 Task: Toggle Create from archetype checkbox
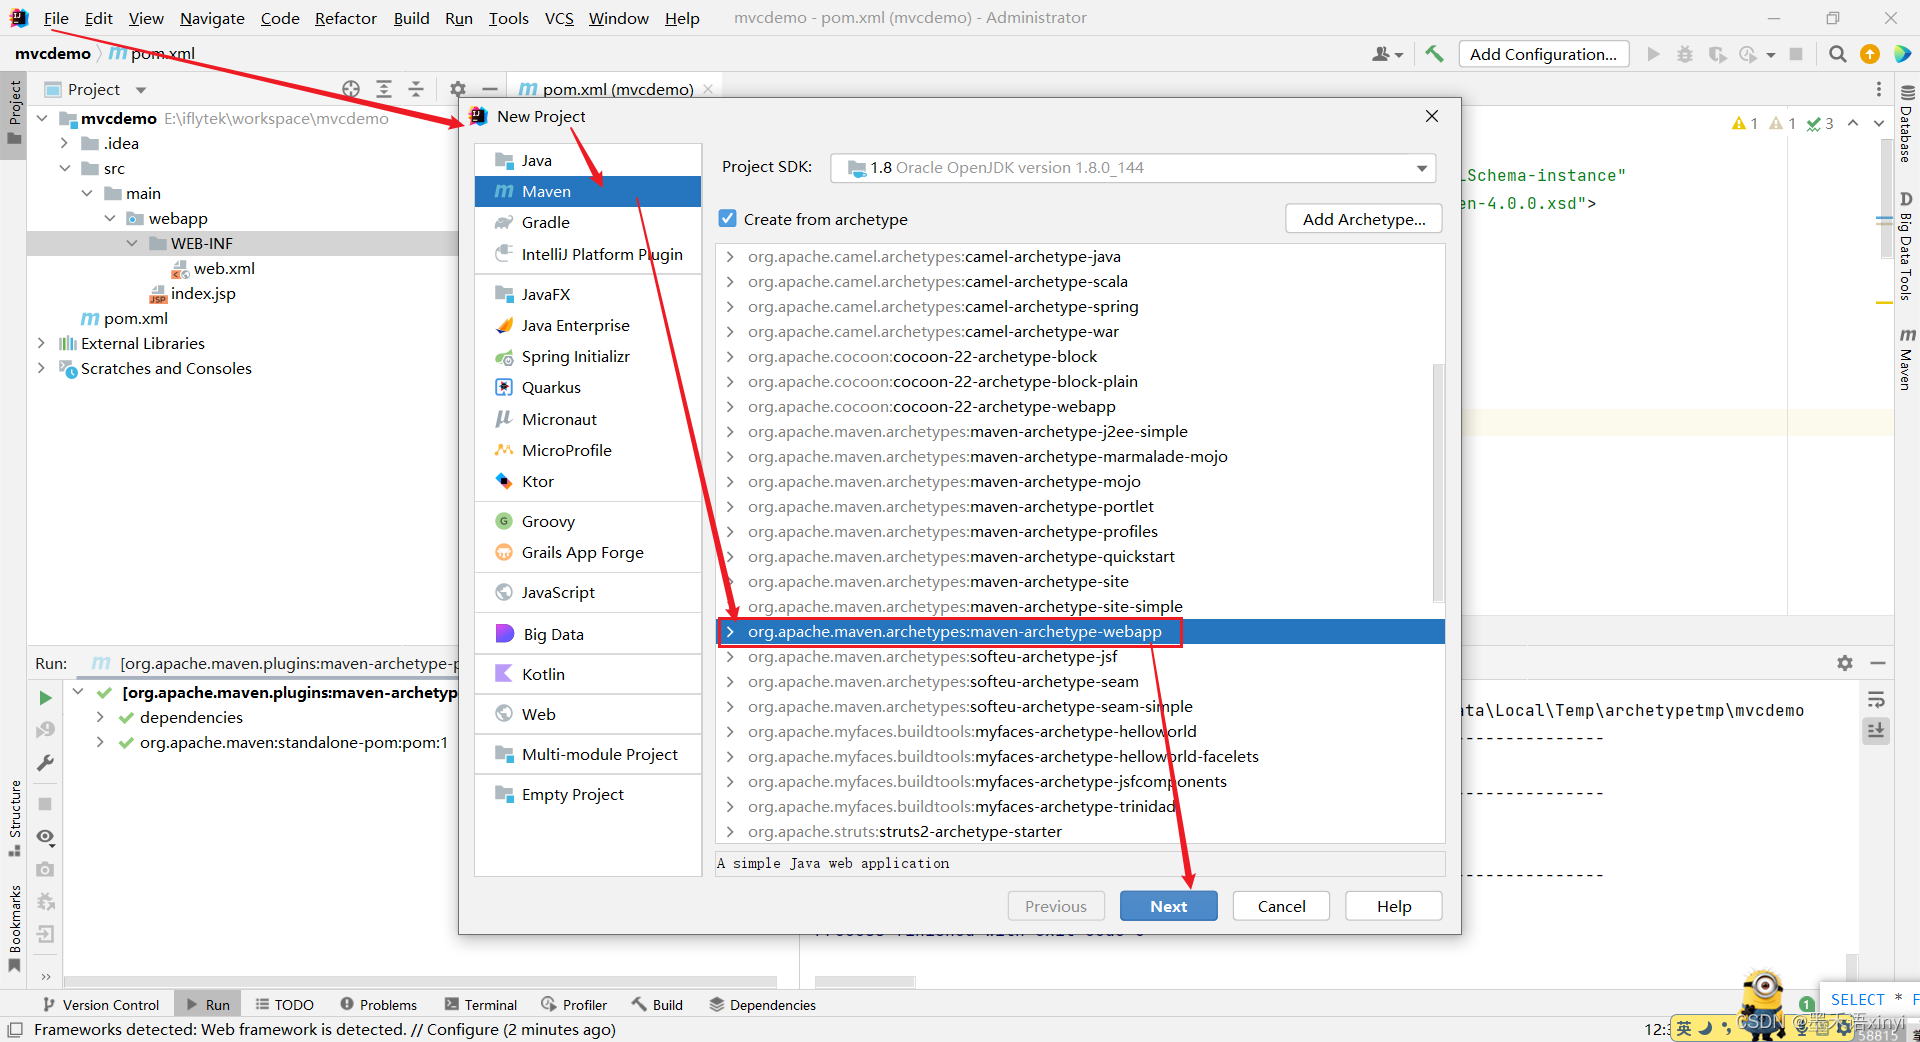[x=728, y=219]
